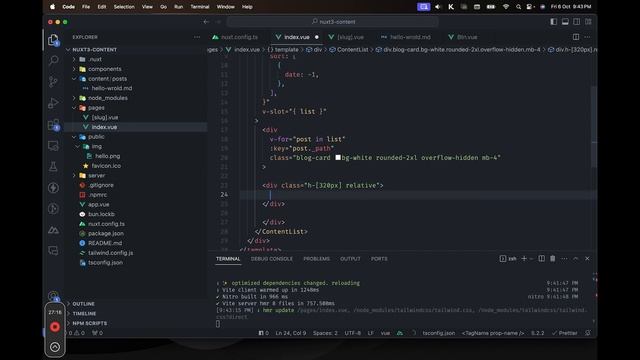This screenshot has height=360, width=640.
Task: Add a new terminal with plus icon
Action: click(x=524, y=259)
